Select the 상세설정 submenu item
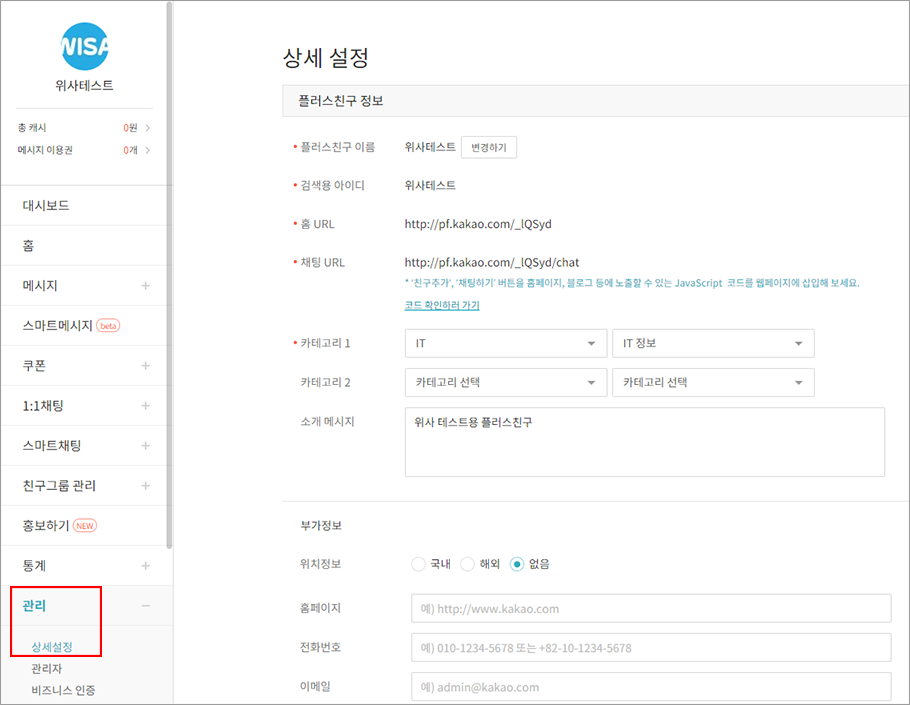 tap(52, 646)
